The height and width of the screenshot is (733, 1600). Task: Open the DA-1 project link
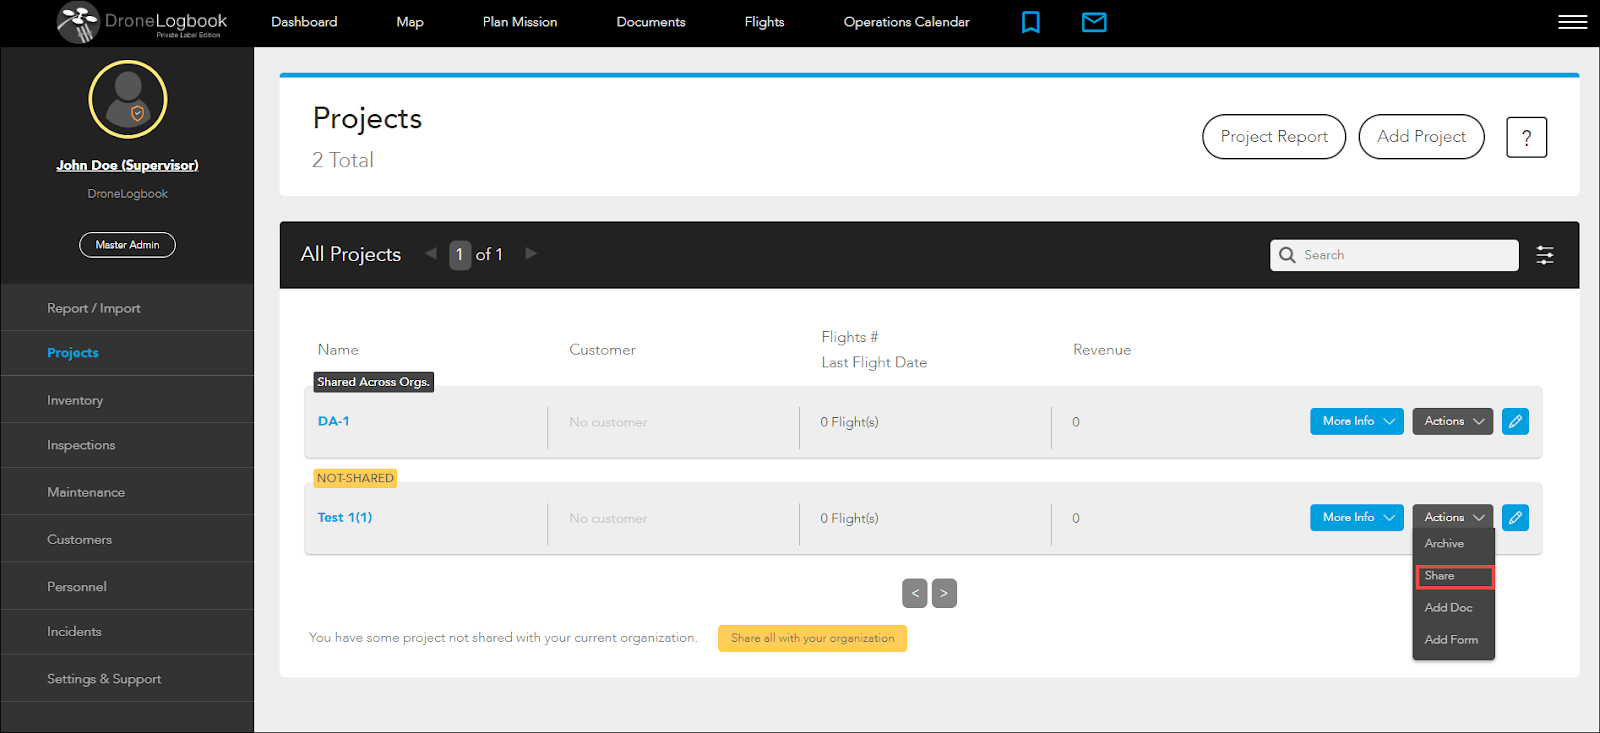click(334, 421)
